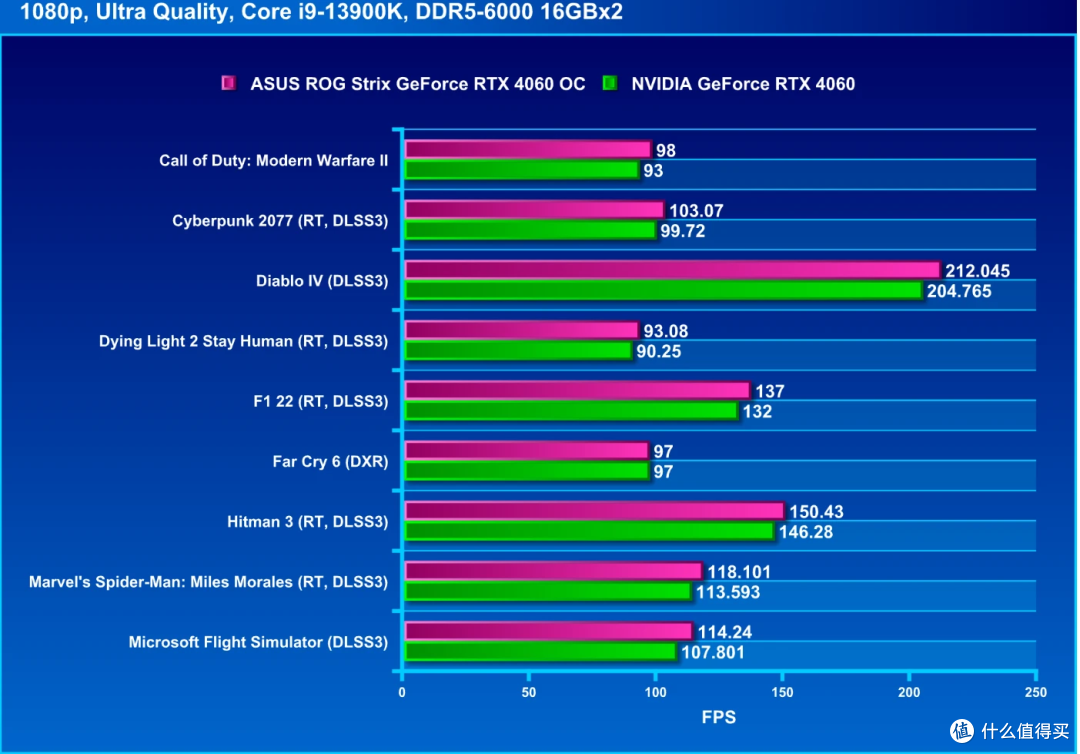Click the 'Diablo IV (DLSS3)' label
This screenshot has height=754, width=1080.
click(x=322, y=281)
